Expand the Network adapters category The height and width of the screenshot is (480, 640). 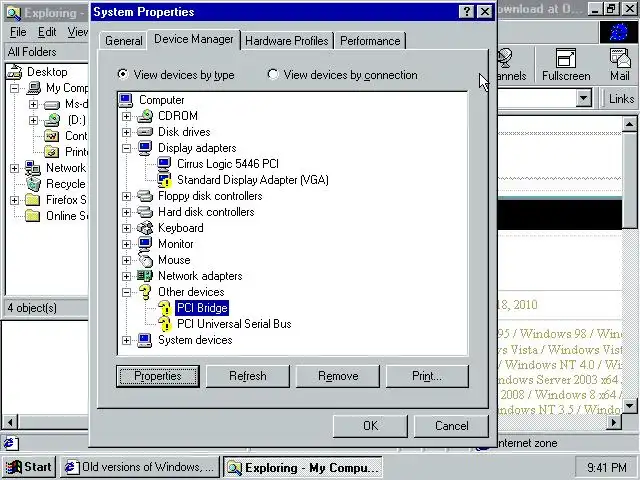click(x=127, y=276)
